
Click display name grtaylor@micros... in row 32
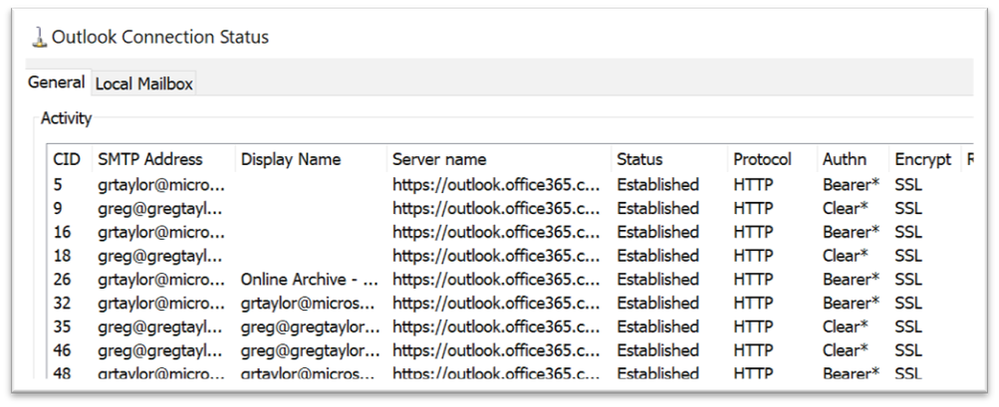[308, 303]
